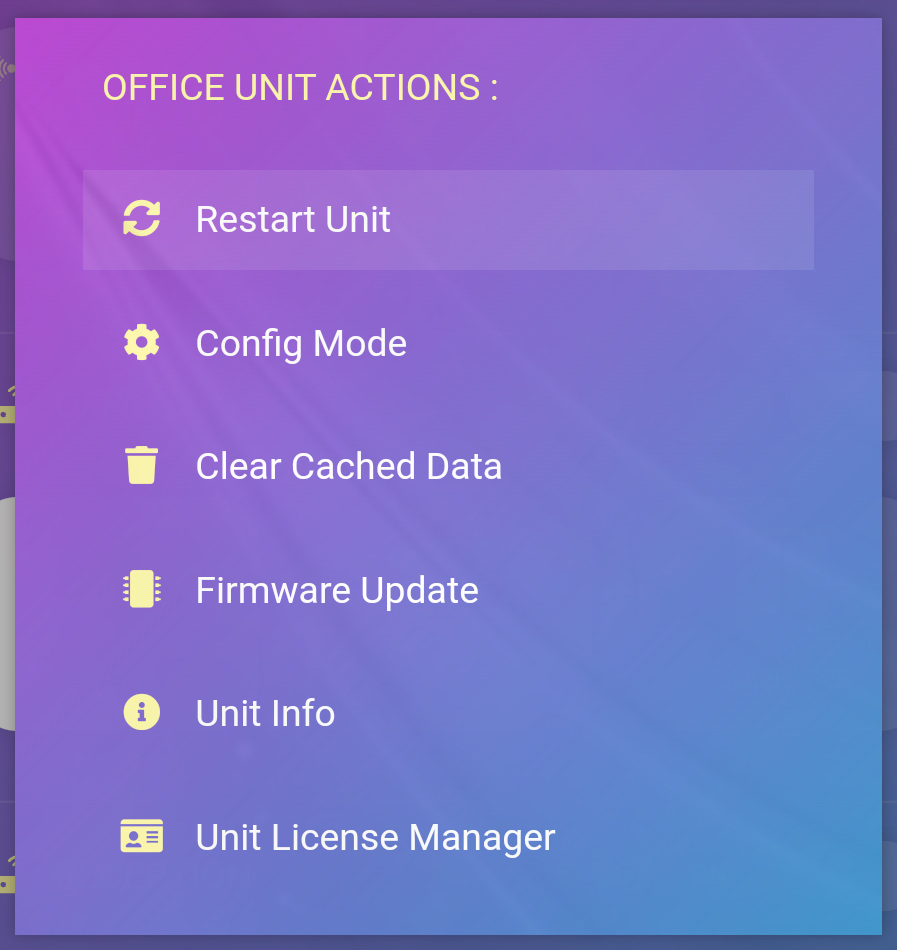
Task: Open the Unit License Manager text entry
Action: coord(375,837)
